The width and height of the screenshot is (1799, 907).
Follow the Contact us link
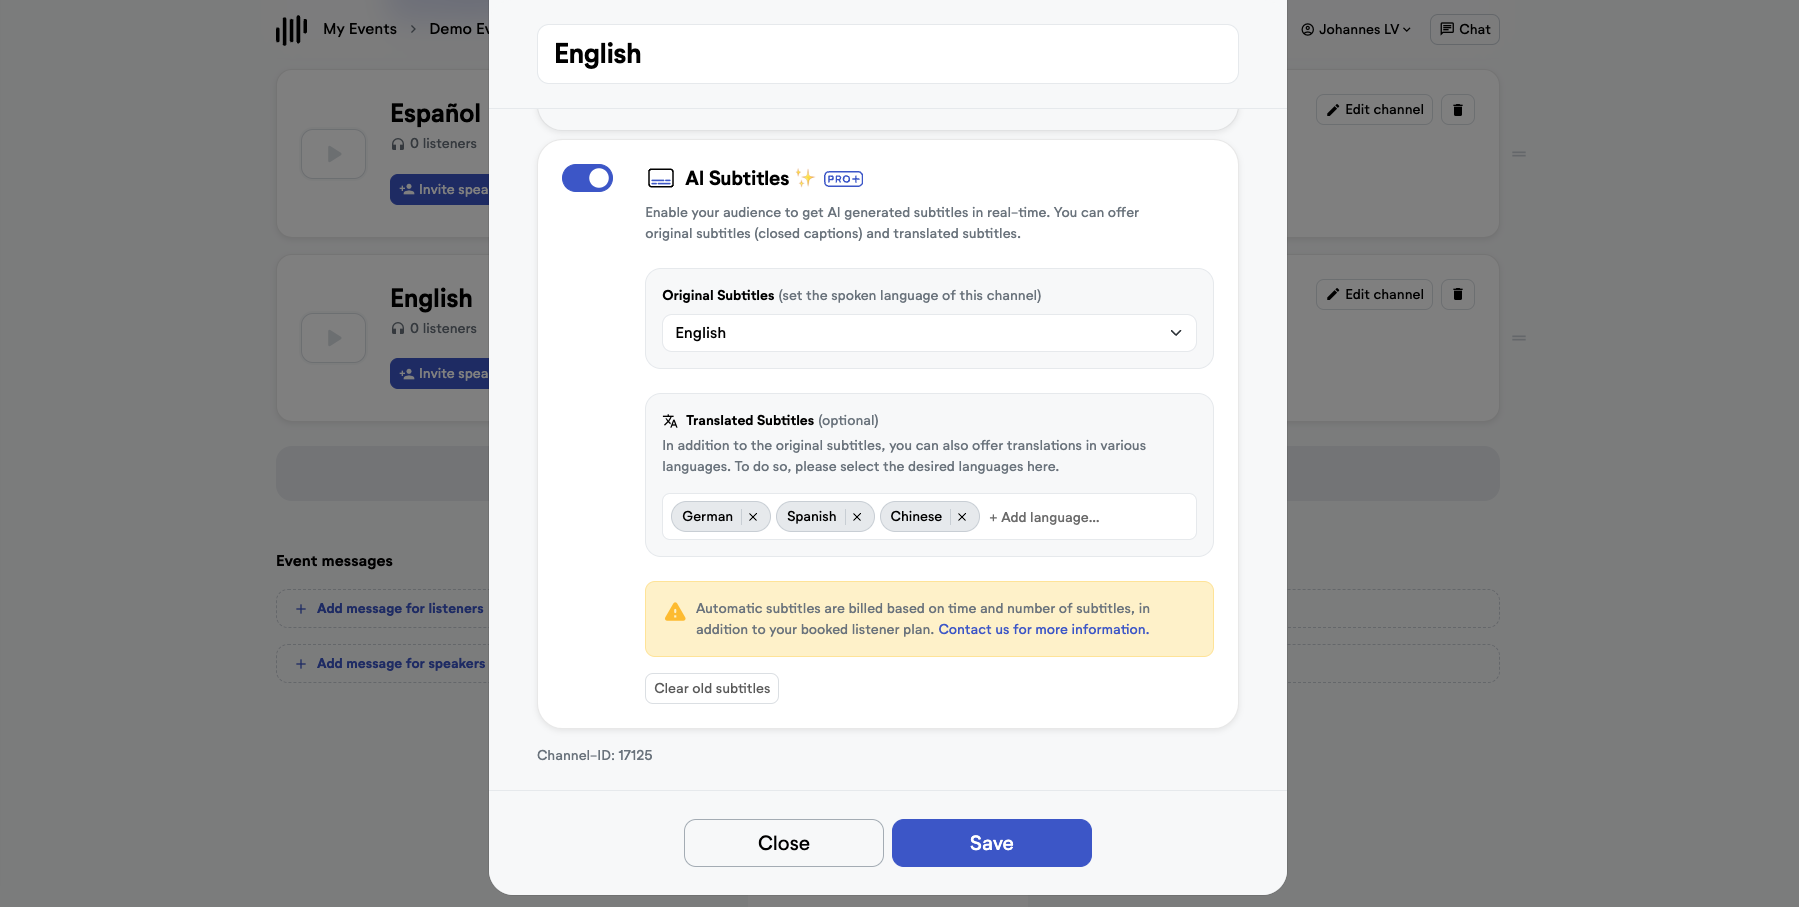pyautogui.click(x=1042, y=629)
